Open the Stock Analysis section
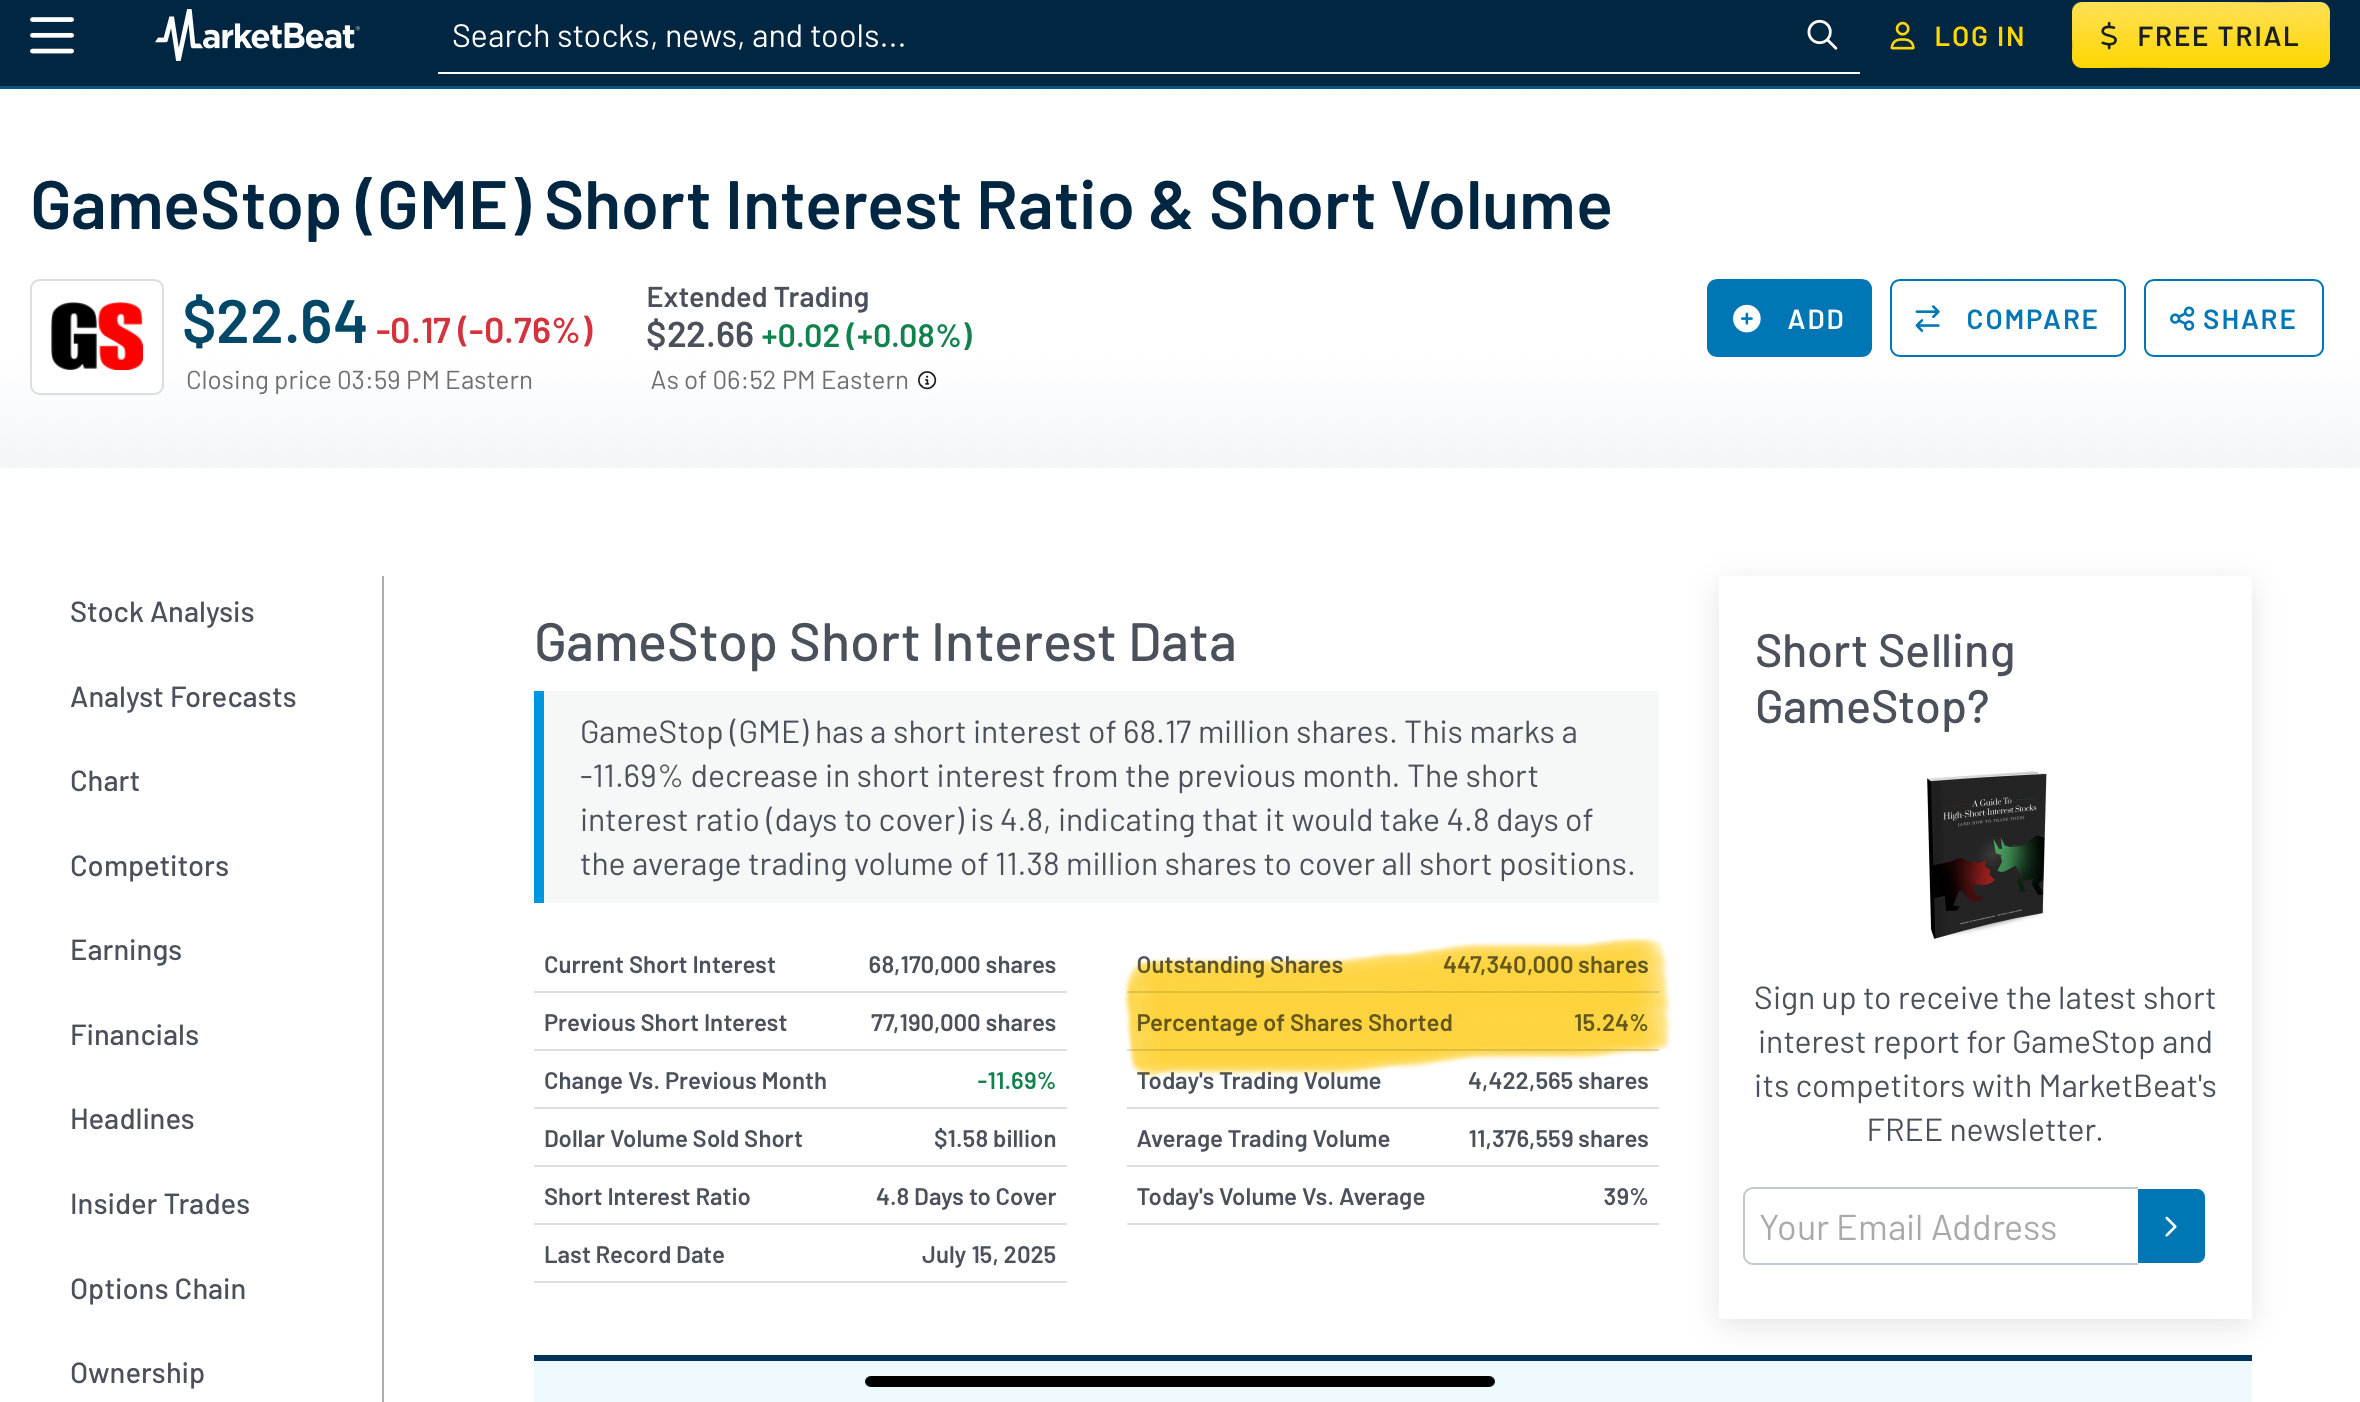The image size is (2360, 1402). point(162,612)
